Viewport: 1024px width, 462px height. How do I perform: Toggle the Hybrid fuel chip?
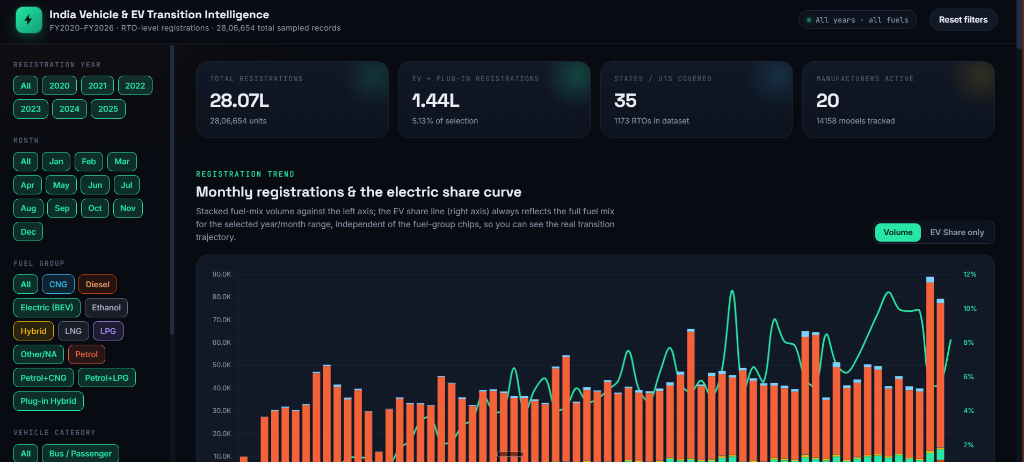point(33,331)
